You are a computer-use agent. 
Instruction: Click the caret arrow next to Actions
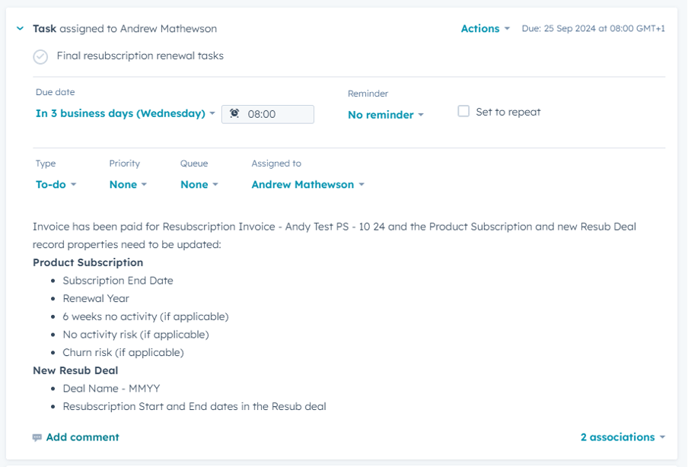(507, 29)
